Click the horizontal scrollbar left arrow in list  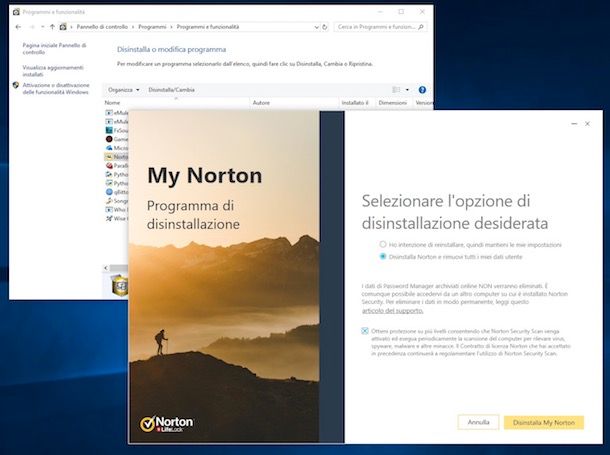coord(106,268)
